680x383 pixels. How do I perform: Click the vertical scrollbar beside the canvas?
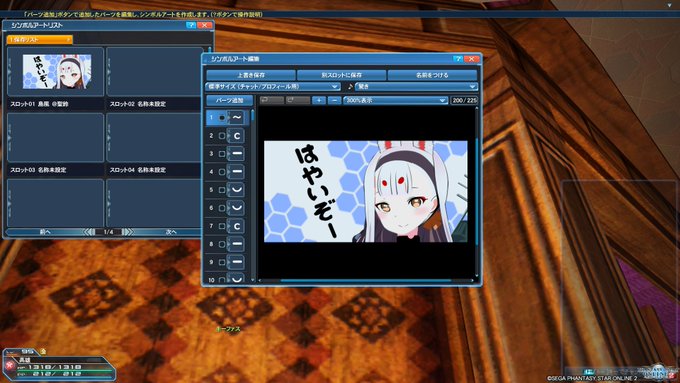point(477,192)
